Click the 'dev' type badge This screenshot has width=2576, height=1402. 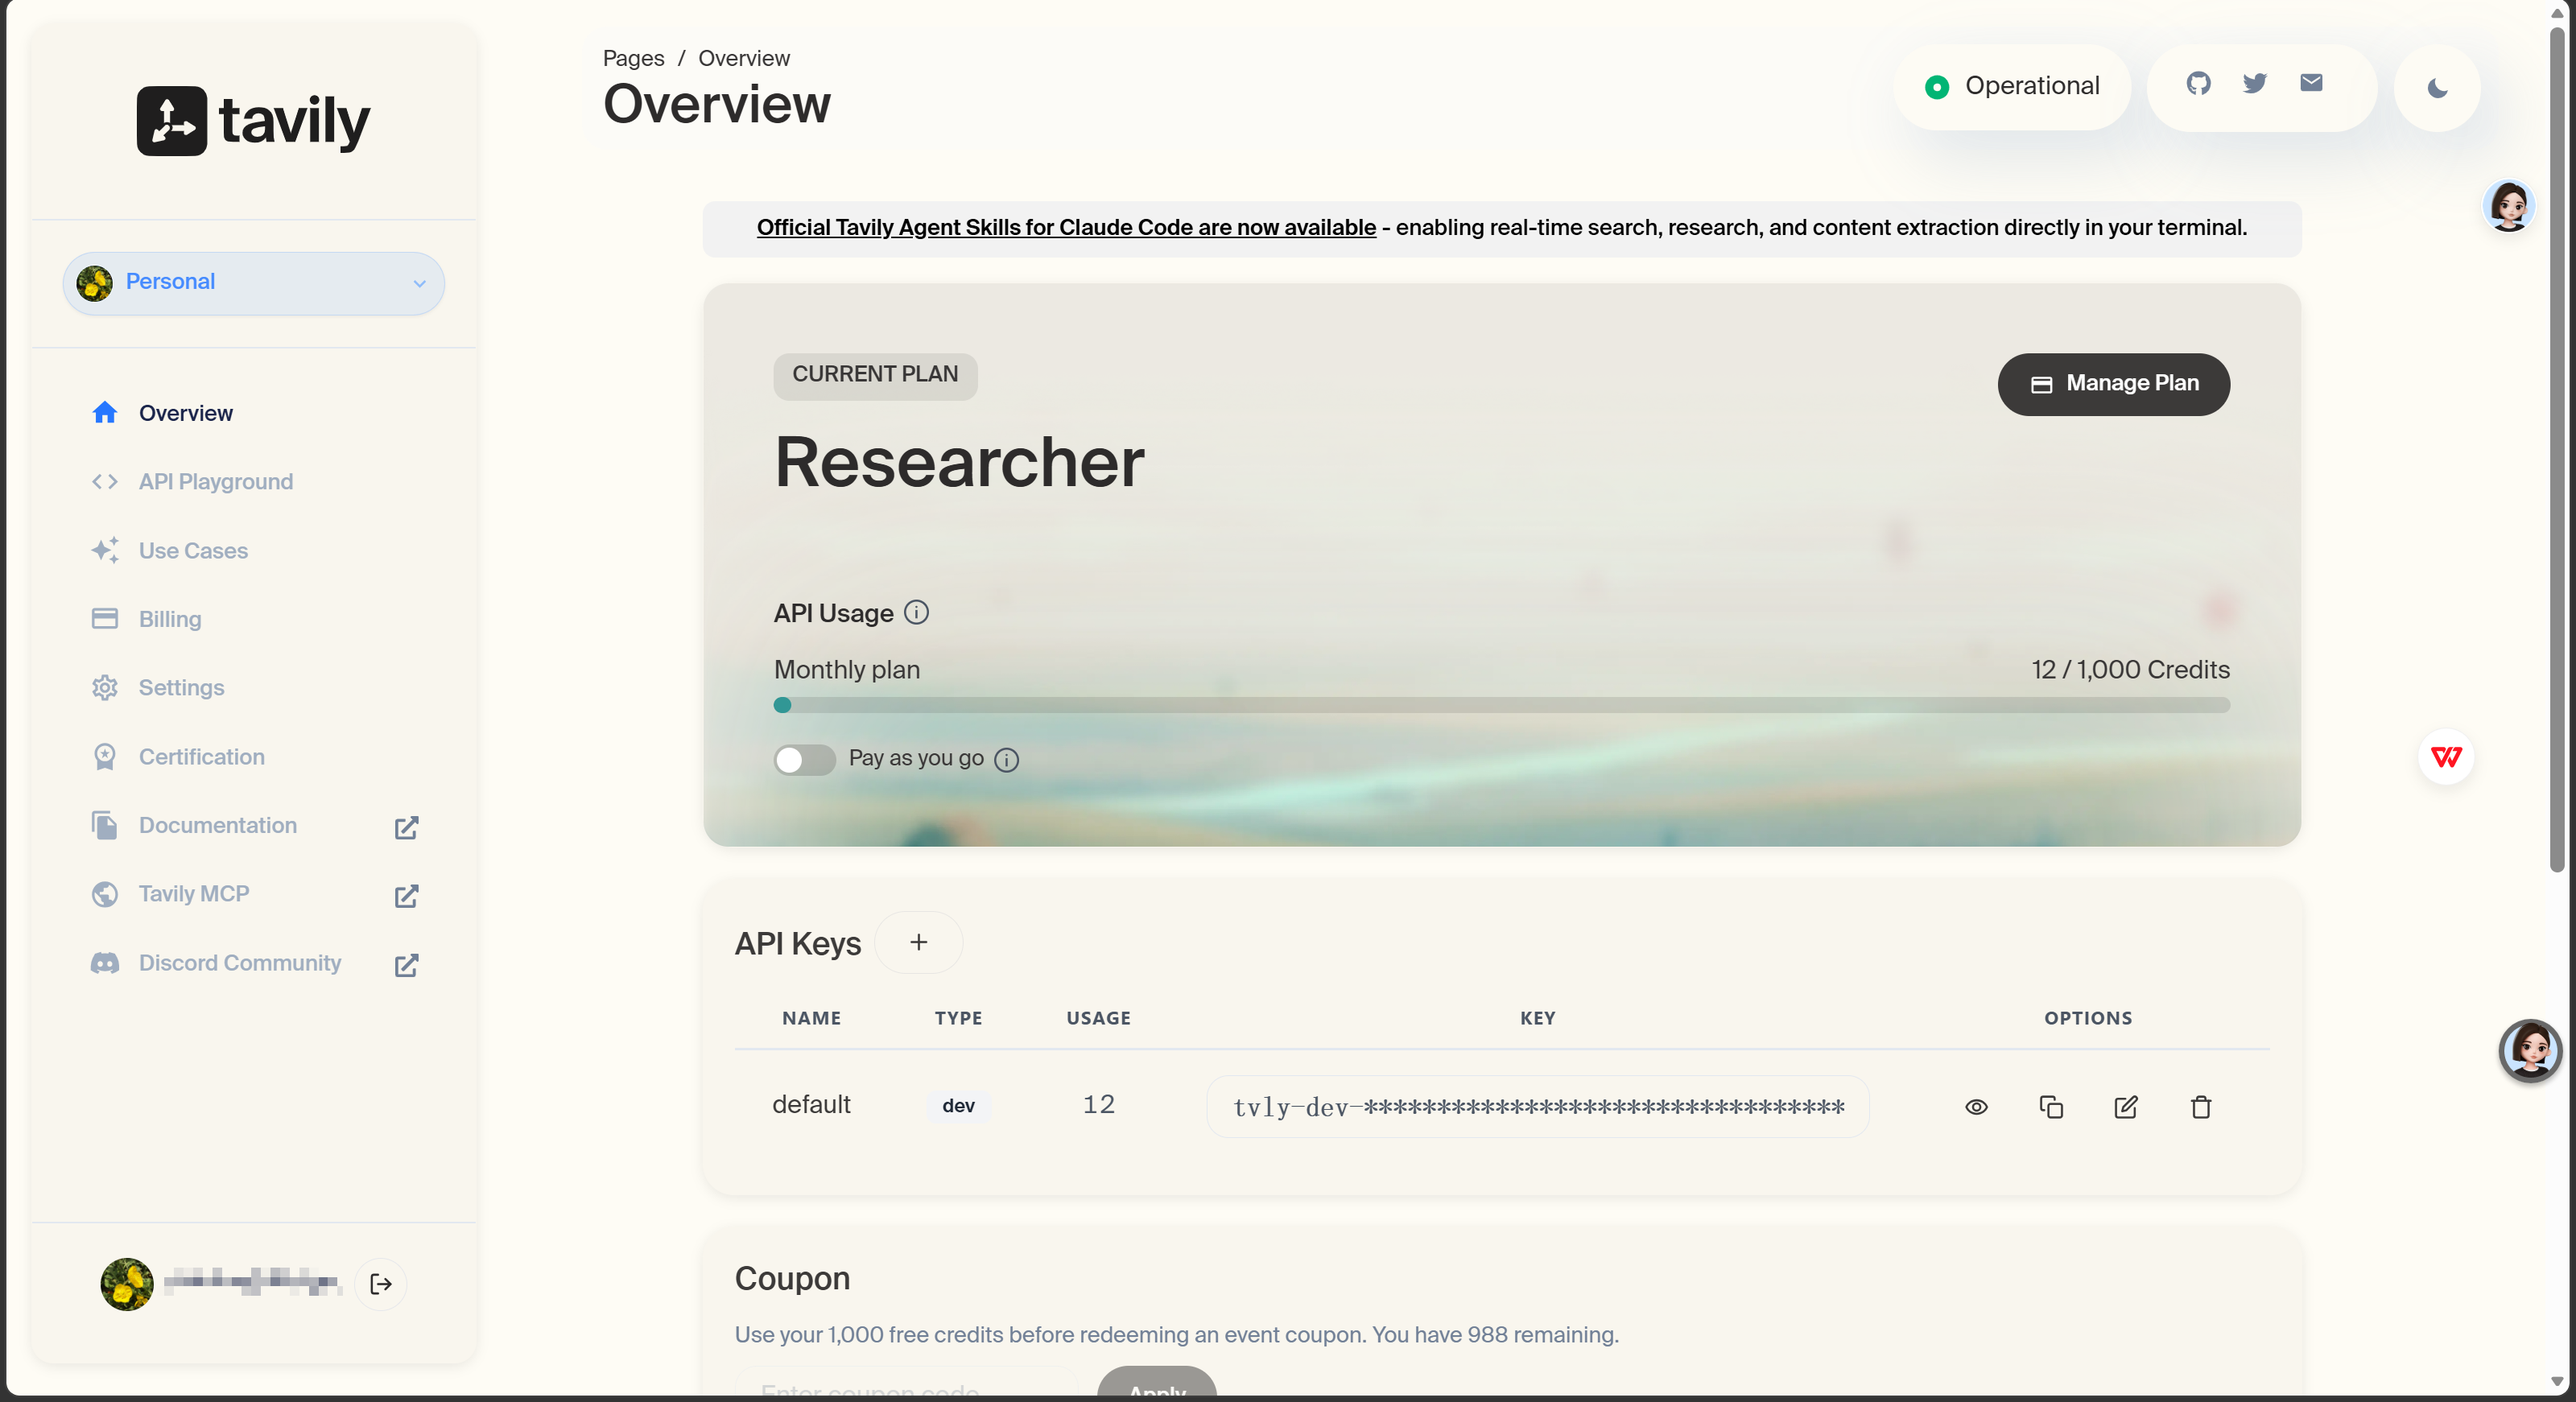coord(958,1106)
